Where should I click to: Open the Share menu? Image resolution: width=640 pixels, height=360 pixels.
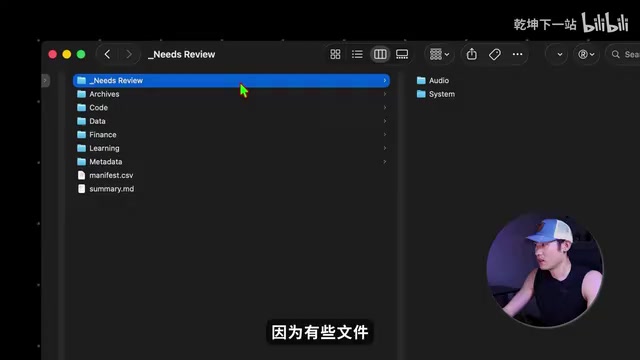[x=471, y=54]
